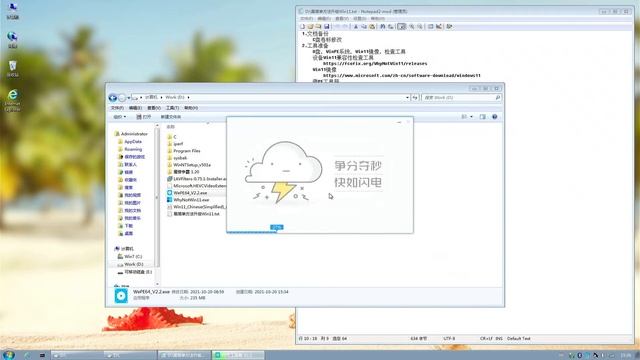Click the blue Help icon in Explorer
The width and height of the screenshot is (640, 360).
[495, 117]
